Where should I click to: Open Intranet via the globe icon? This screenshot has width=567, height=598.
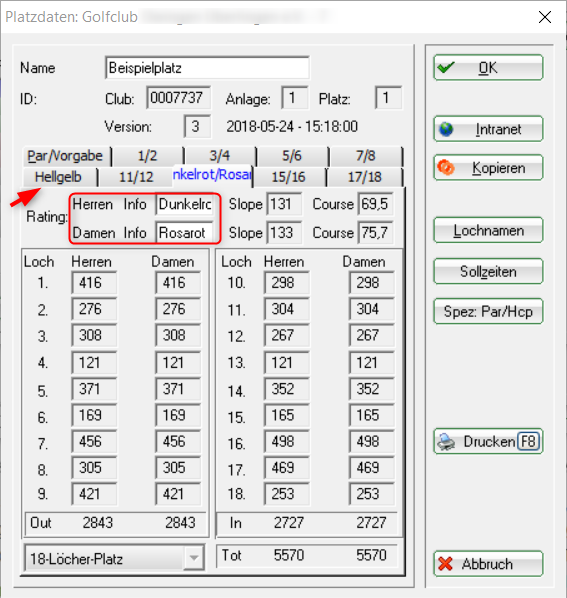point(445,129)
